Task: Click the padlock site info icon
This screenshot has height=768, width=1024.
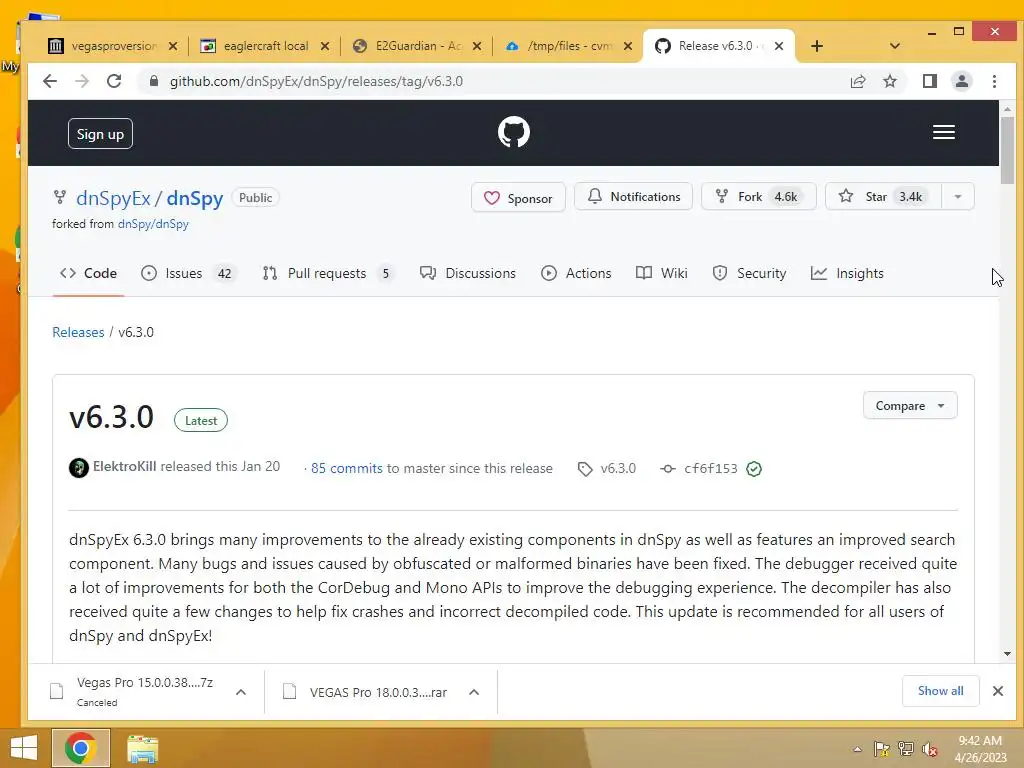Action: click(x=154, y=81)
